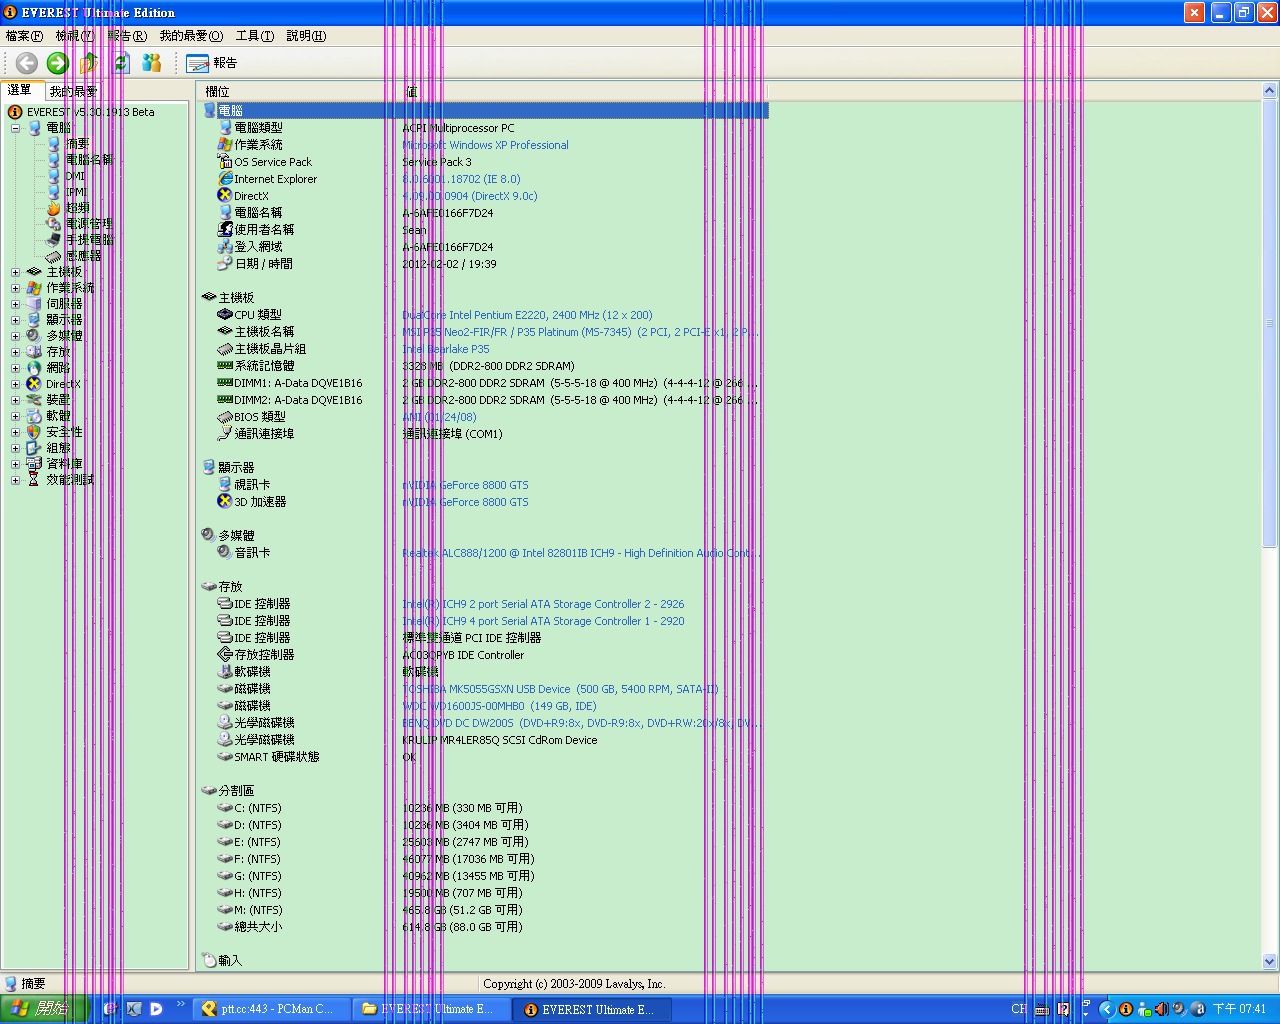Open the Microsoft Windows XP Professional link

tap(485, 145)
